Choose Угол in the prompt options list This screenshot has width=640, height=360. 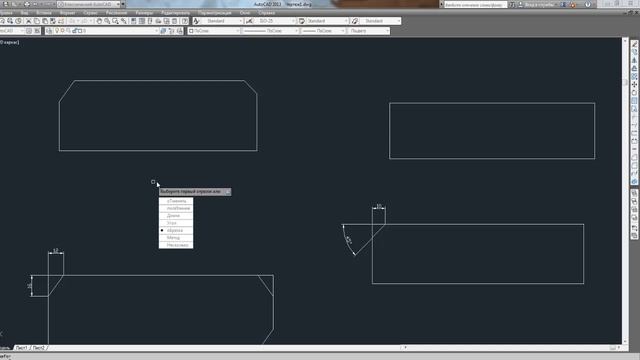pyautogui.click(x=176, y=223)
